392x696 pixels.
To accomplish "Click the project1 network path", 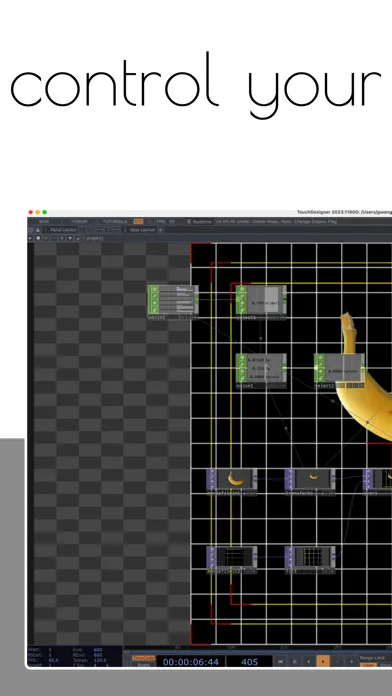I will (x=95, y=238).
